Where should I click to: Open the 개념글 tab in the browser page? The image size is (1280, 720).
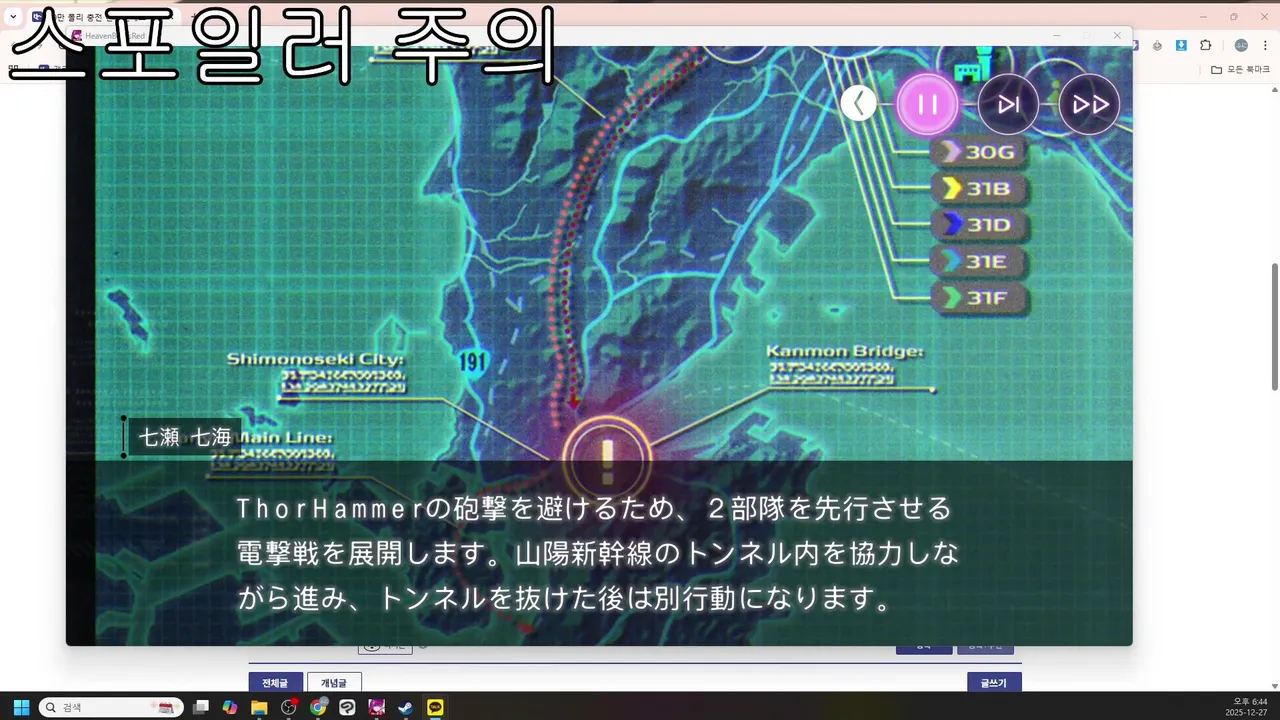[x=334, y=683]
